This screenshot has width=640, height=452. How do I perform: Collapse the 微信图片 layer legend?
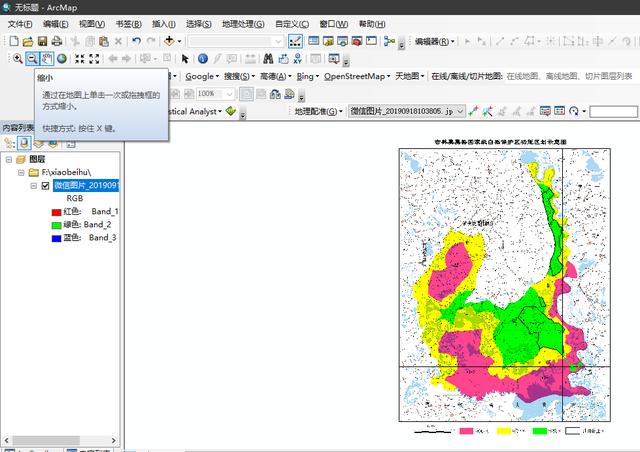[33, 186]
